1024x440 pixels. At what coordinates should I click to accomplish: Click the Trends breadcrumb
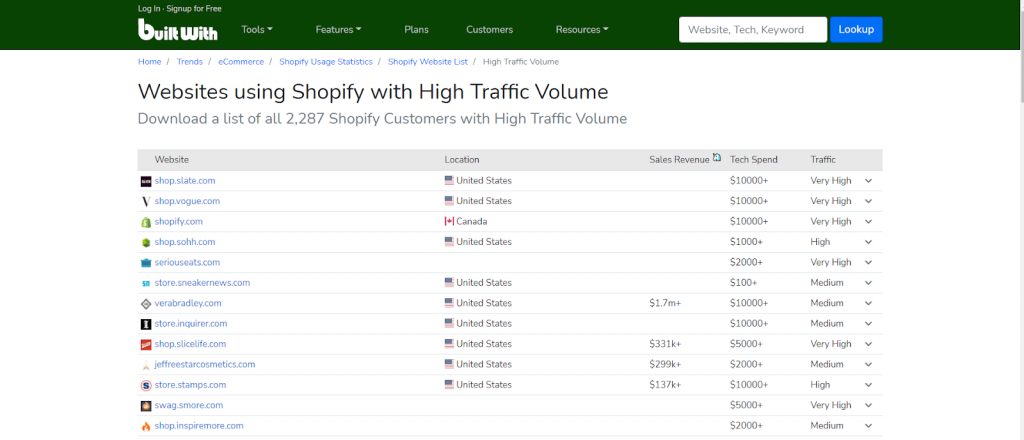(189, 61)
